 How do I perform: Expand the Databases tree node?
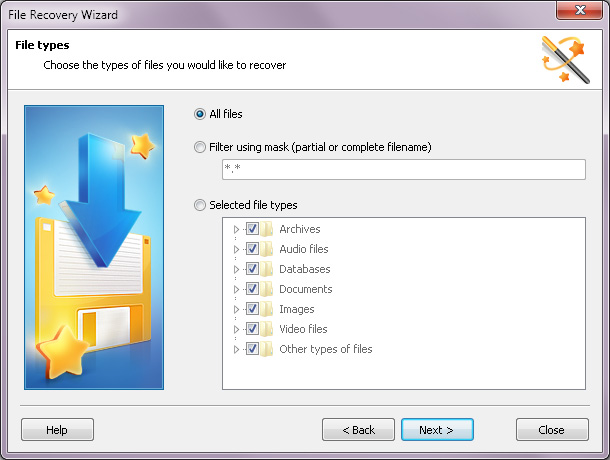[x=236, y=269]
